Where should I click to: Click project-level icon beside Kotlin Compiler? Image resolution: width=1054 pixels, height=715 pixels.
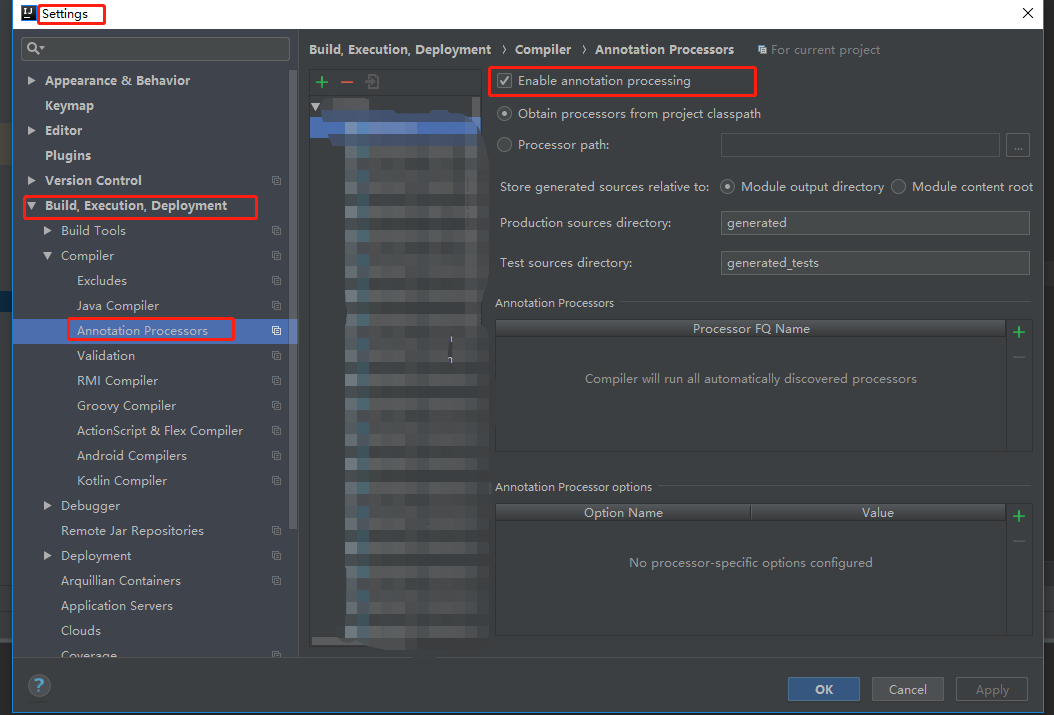pyautogui.click(x=276, y=480)
